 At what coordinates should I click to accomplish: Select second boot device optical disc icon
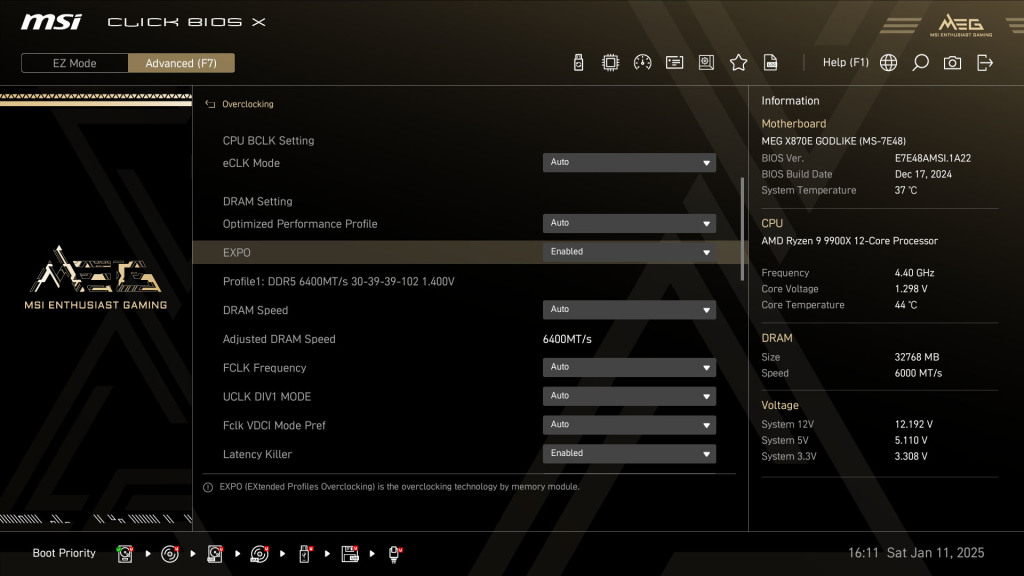[170, 554]
